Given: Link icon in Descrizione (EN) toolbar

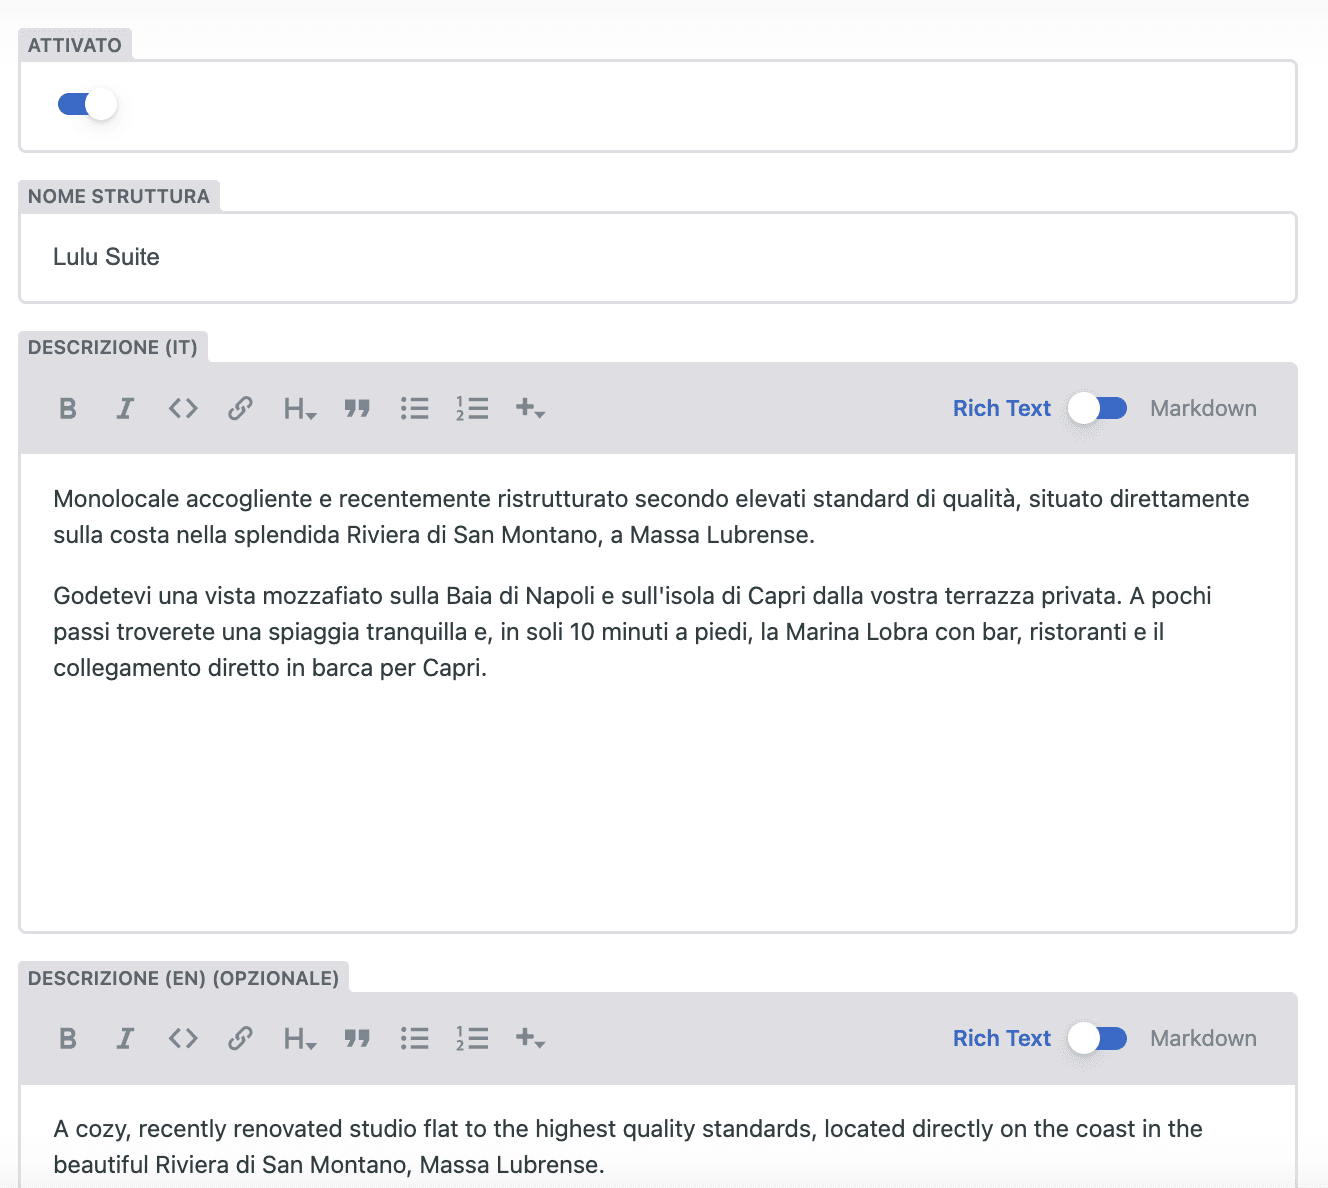Looking at the screenshot, I should pyautogui.click(x=240, y=1038).
